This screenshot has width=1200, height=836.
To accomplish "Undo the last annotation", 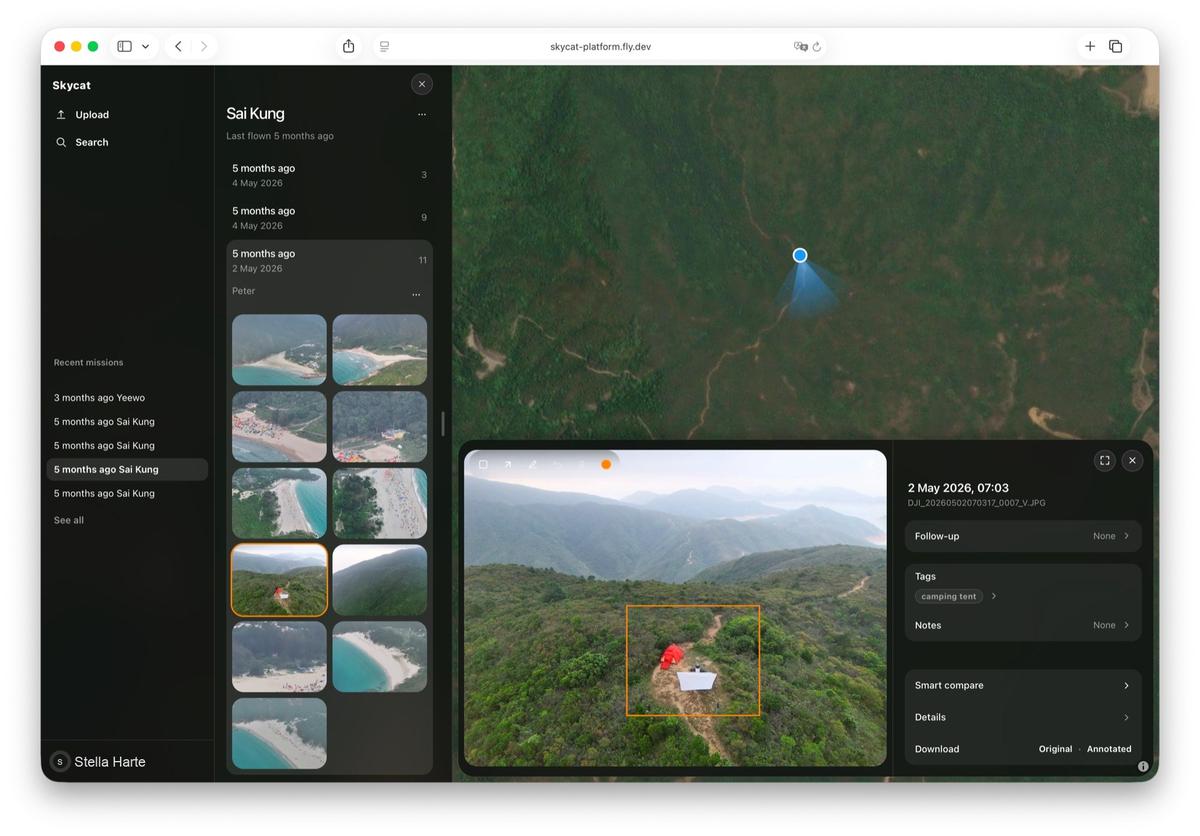I will tap(557, 464).
